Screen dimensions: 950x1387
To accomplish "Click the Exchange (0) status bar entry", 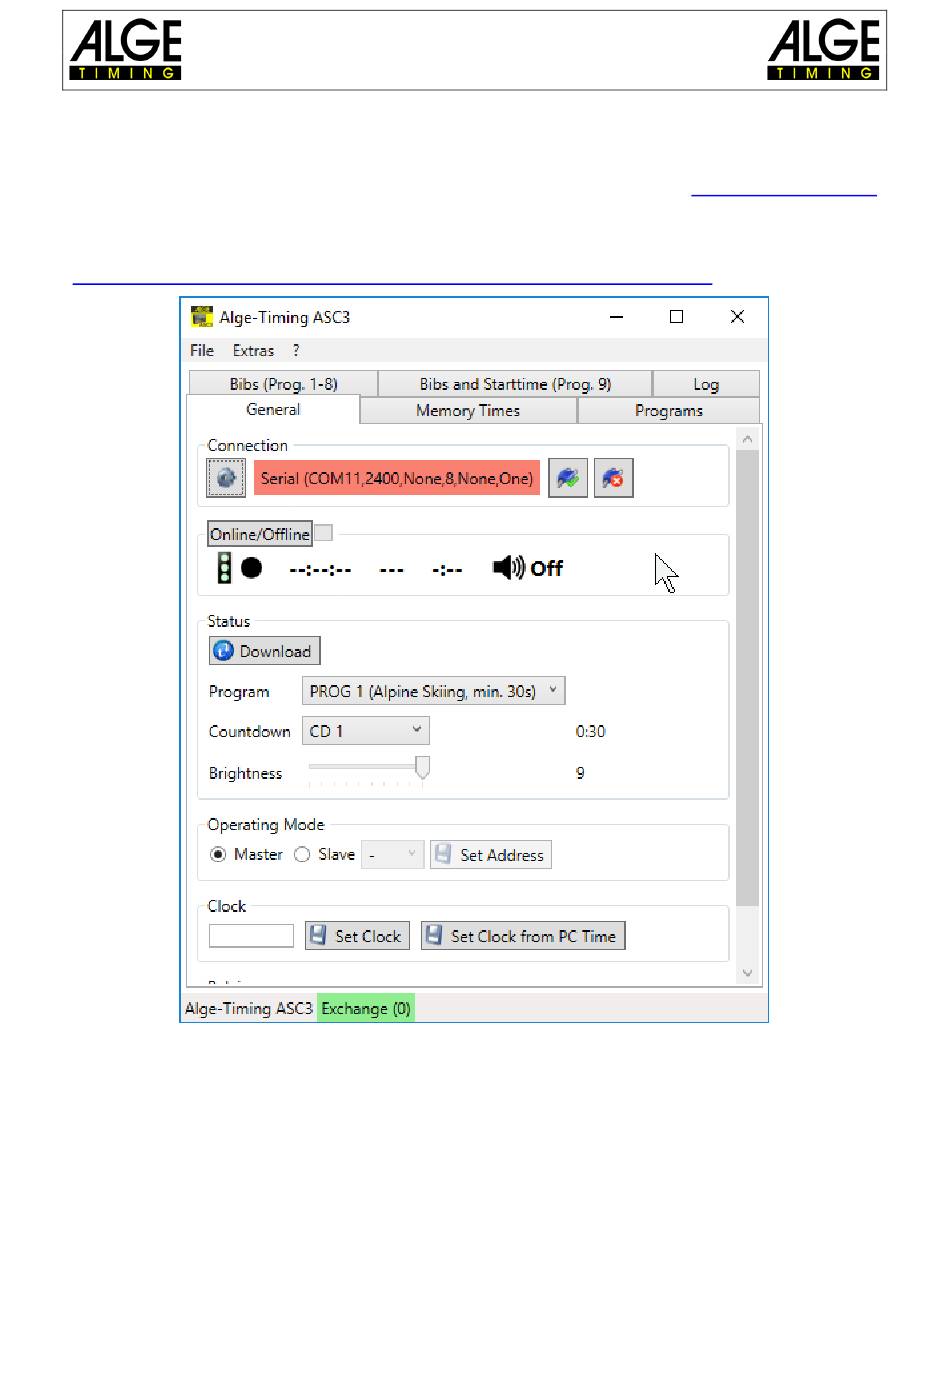I will tap(366, 1008).
